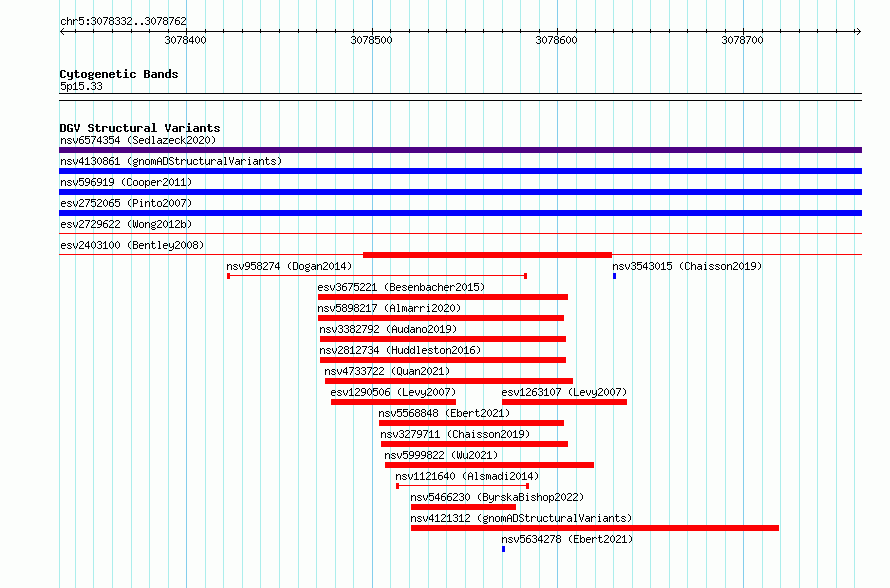Viewport: 890px width, 588px height.
Task: Select the esv2752065 (Pinto2007) blue bar
Action: pyautogui.click(x=460, y=213)
